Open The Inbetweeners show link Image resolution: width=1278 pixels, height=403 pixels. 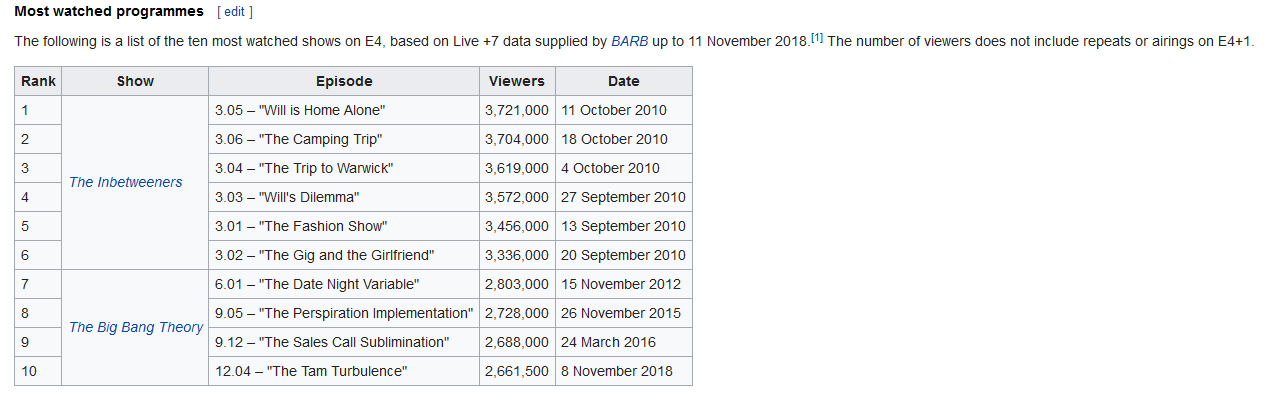point(126,182)
